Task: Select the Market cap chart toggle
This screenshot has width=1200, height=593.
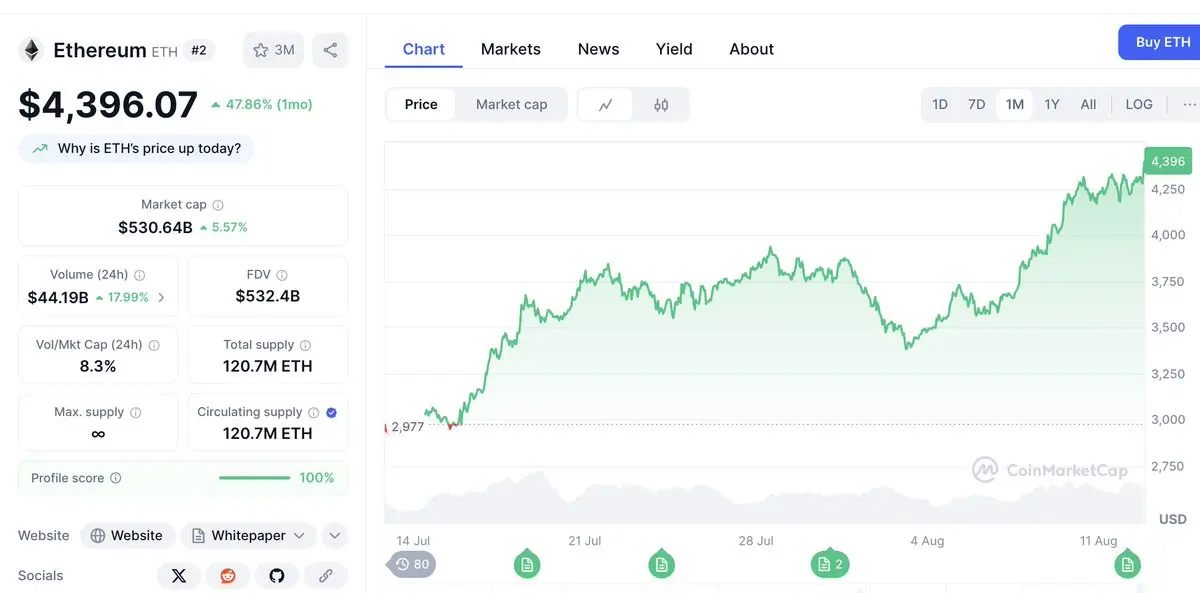Action: tap(511, 105)
